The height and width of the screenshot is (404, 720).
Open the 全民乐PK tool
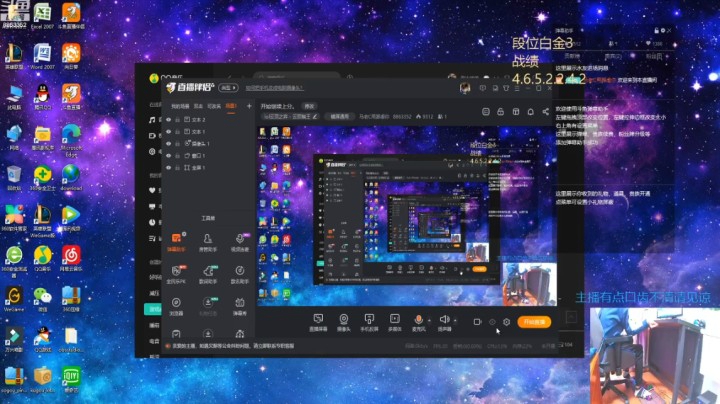(176, 274)
